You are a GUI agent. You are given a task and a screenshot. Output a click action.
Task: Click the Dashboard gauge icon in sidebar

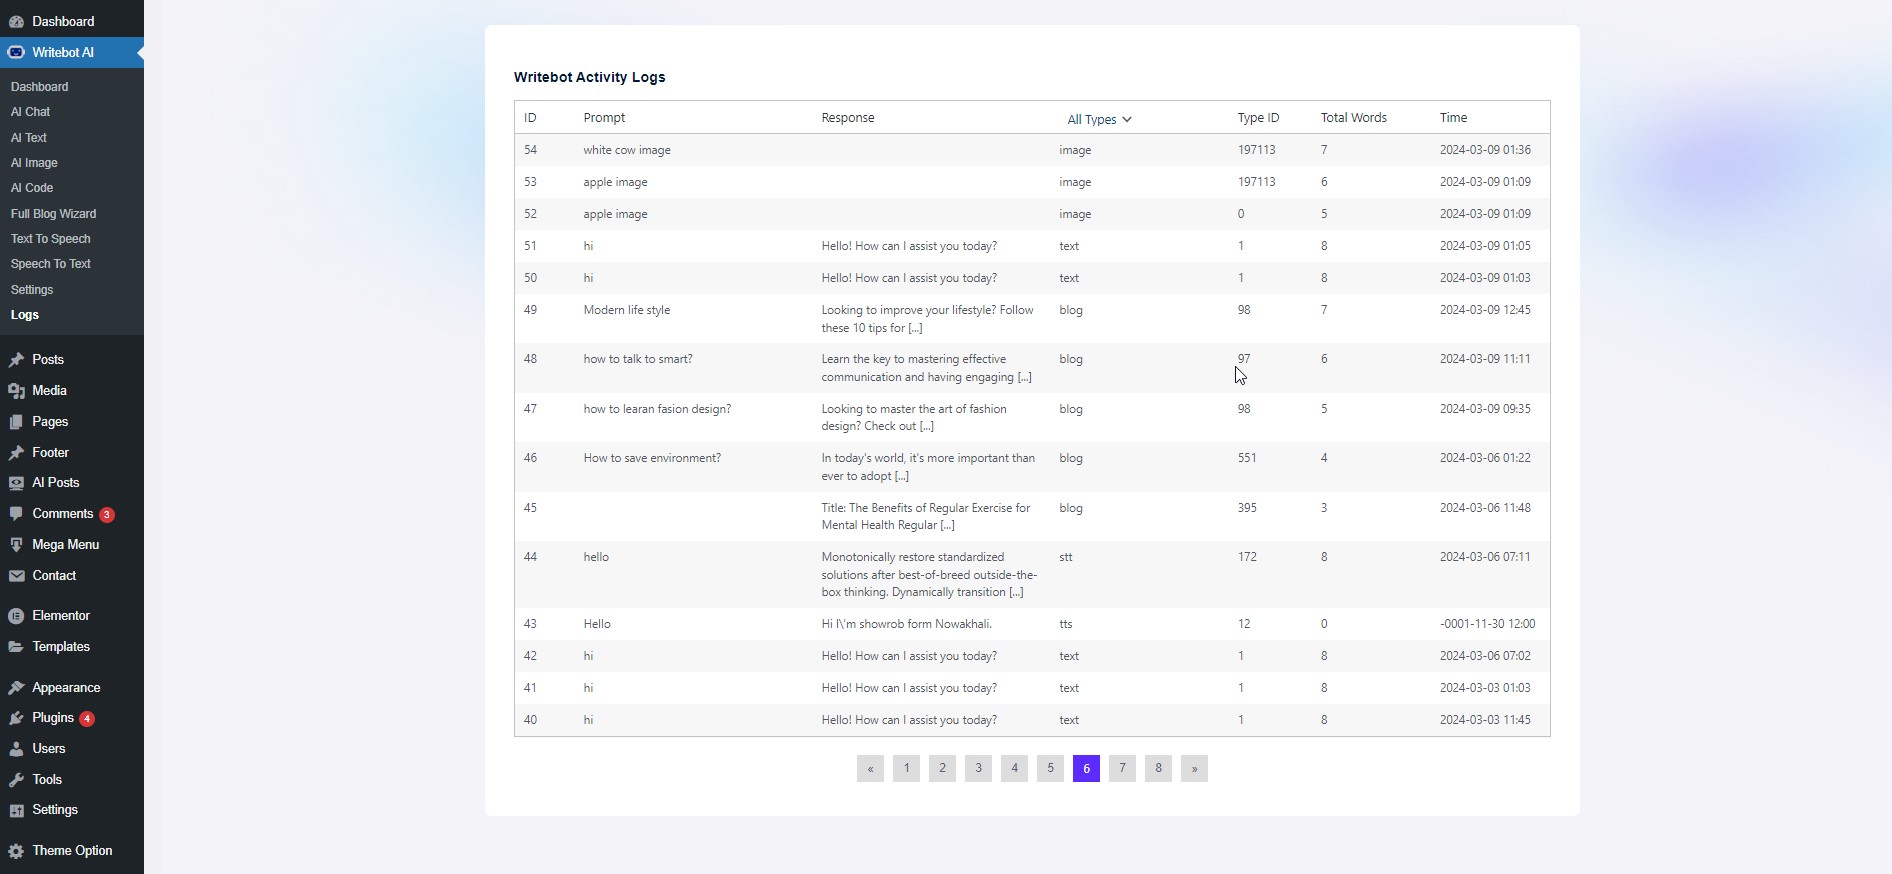[x=16, y=21]
